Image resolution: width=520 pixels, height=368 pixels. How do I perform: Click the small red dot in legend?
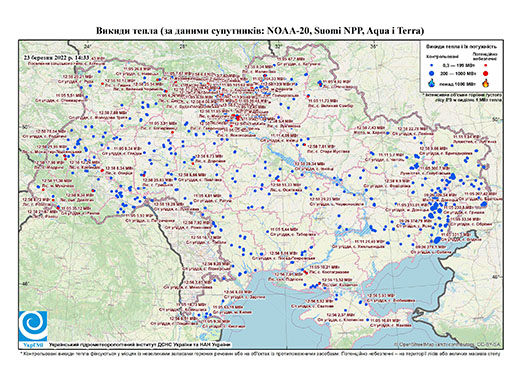tap(486, 65)
